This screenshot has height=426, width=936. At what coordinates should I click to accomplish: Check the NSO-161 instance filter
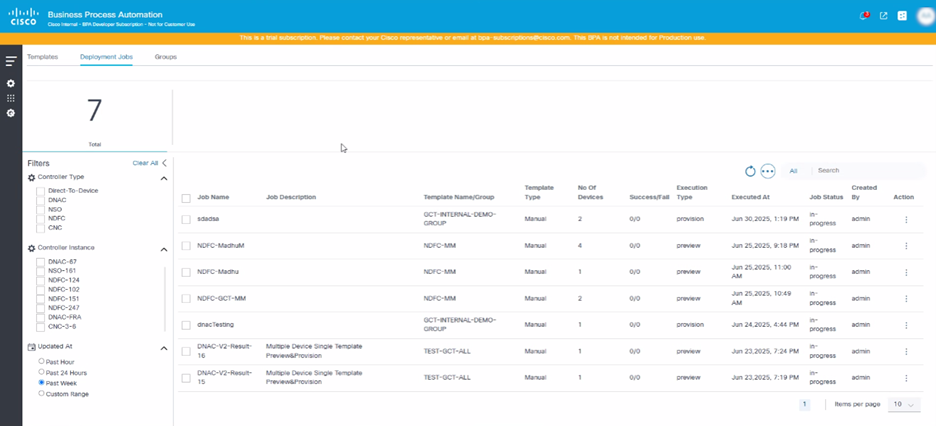41,271
